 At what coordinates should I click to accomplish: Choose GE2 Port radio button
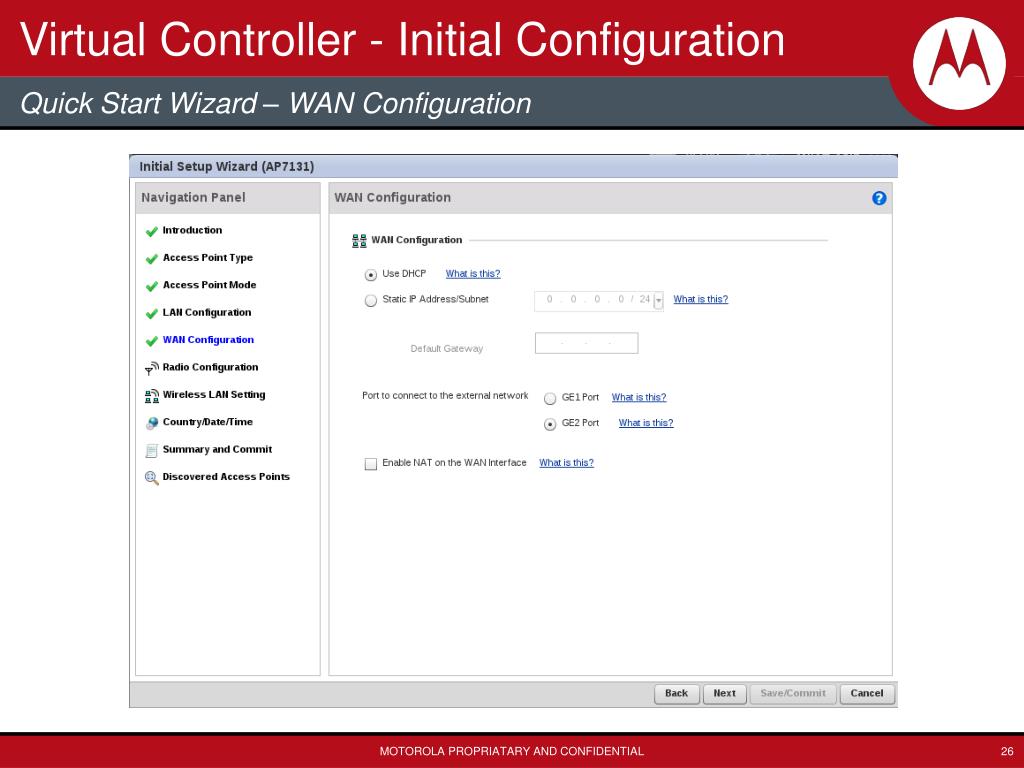(x=550, y=424)
